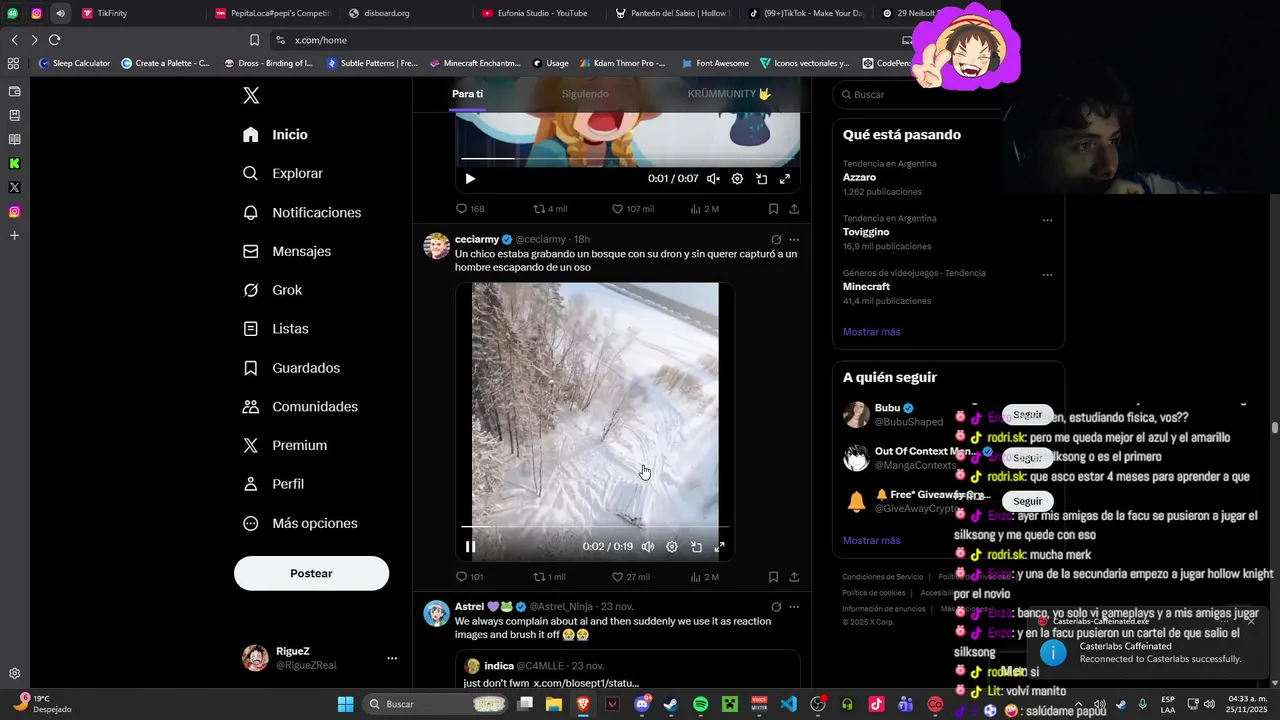Follow the Bubu account

[x=1027, y=414]
